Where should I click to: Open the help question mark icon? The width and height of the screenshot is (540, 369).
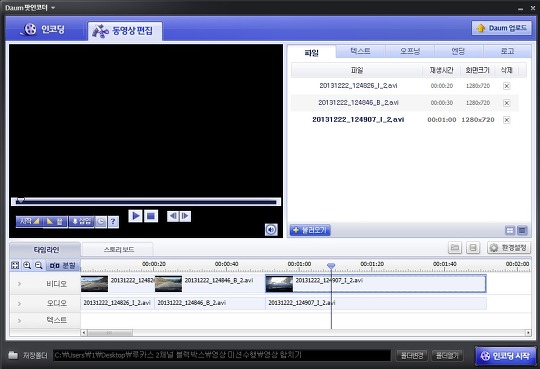click(113, 222)
